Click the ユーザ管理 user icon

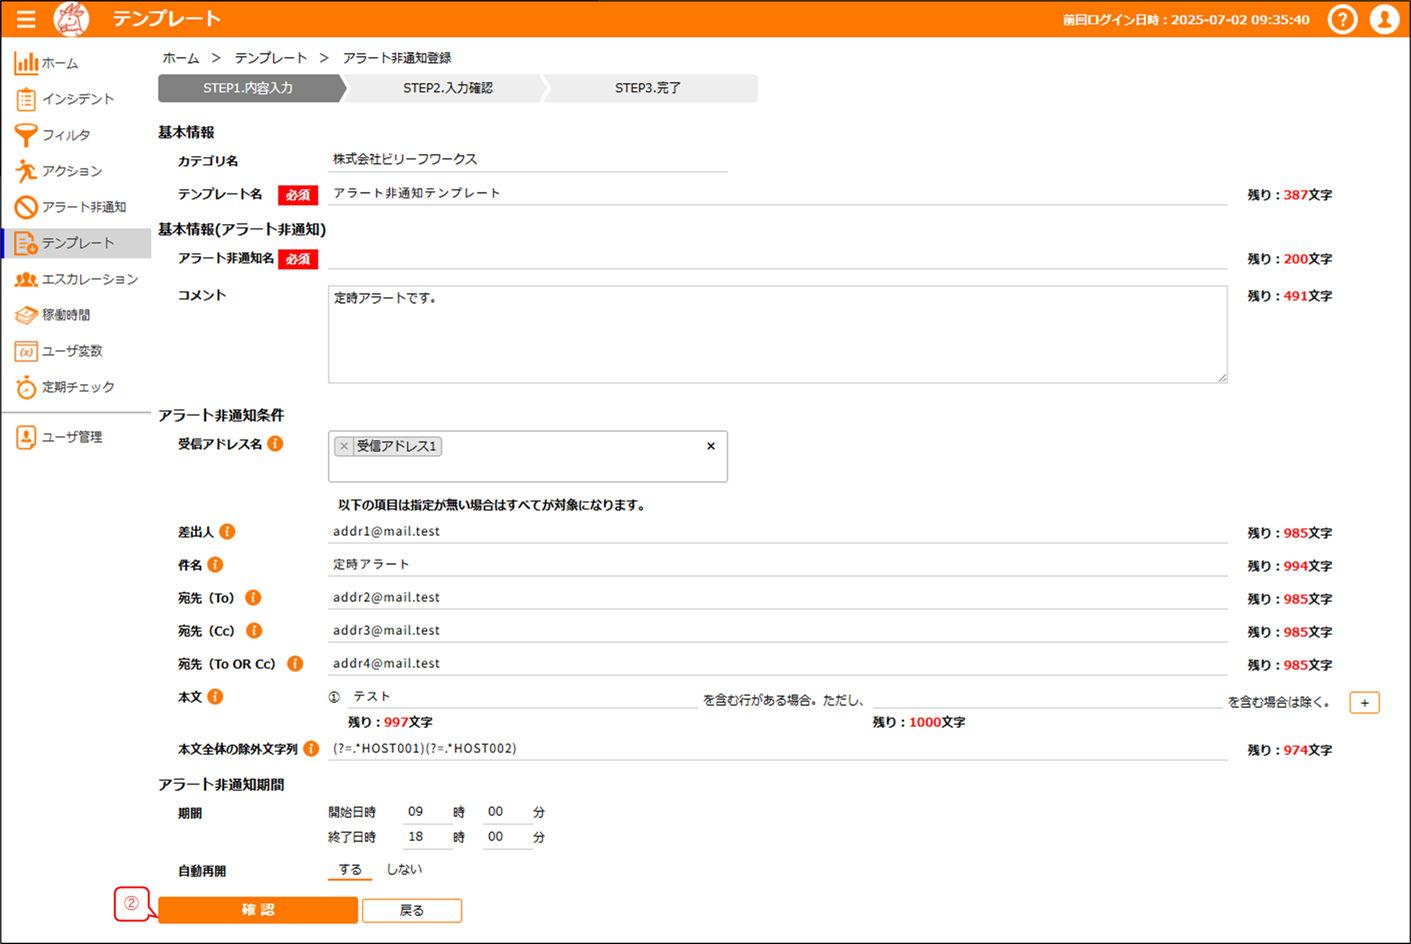[x=26, y=437]
